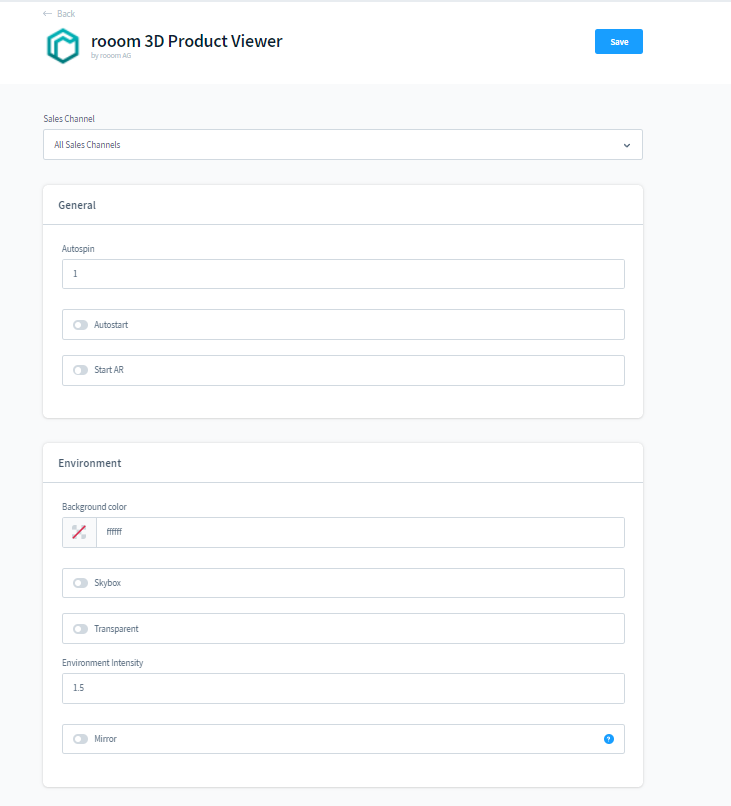Image resolution: width=731 pixels, height=806 pixels.
Task: Save the plugin configuration
Action: 618,42
